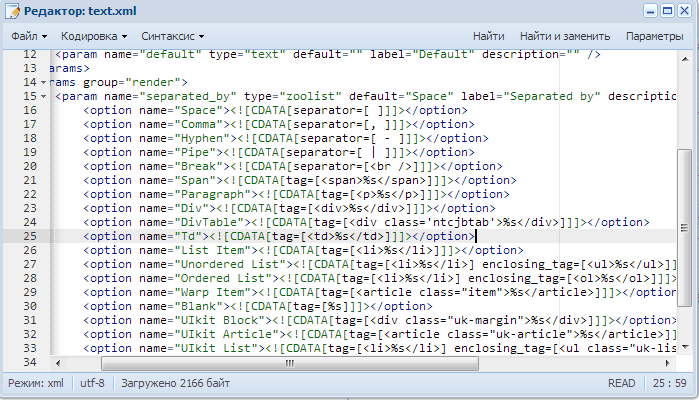Screen dimensions: 699x400
Task: Collapse the code fold at line 15
Action: [x=43, y=96]
